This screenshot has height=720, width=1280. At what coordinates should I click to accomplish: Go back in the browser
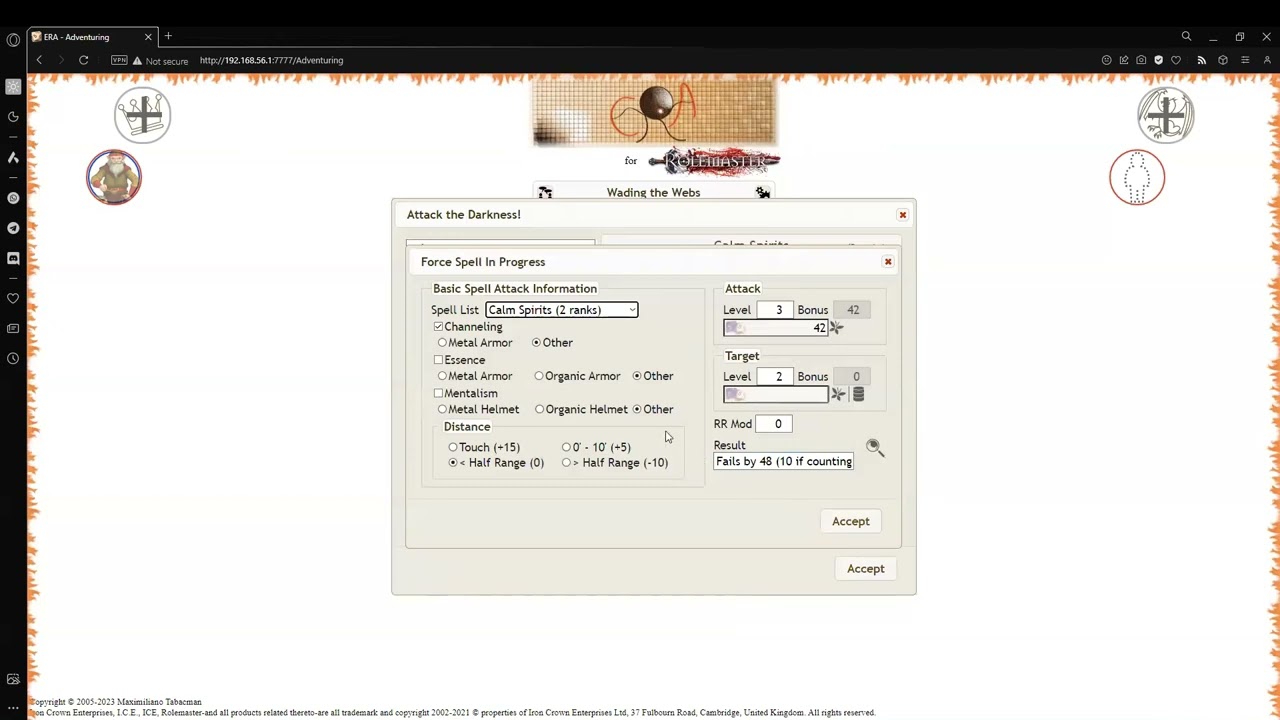(39, 61)
